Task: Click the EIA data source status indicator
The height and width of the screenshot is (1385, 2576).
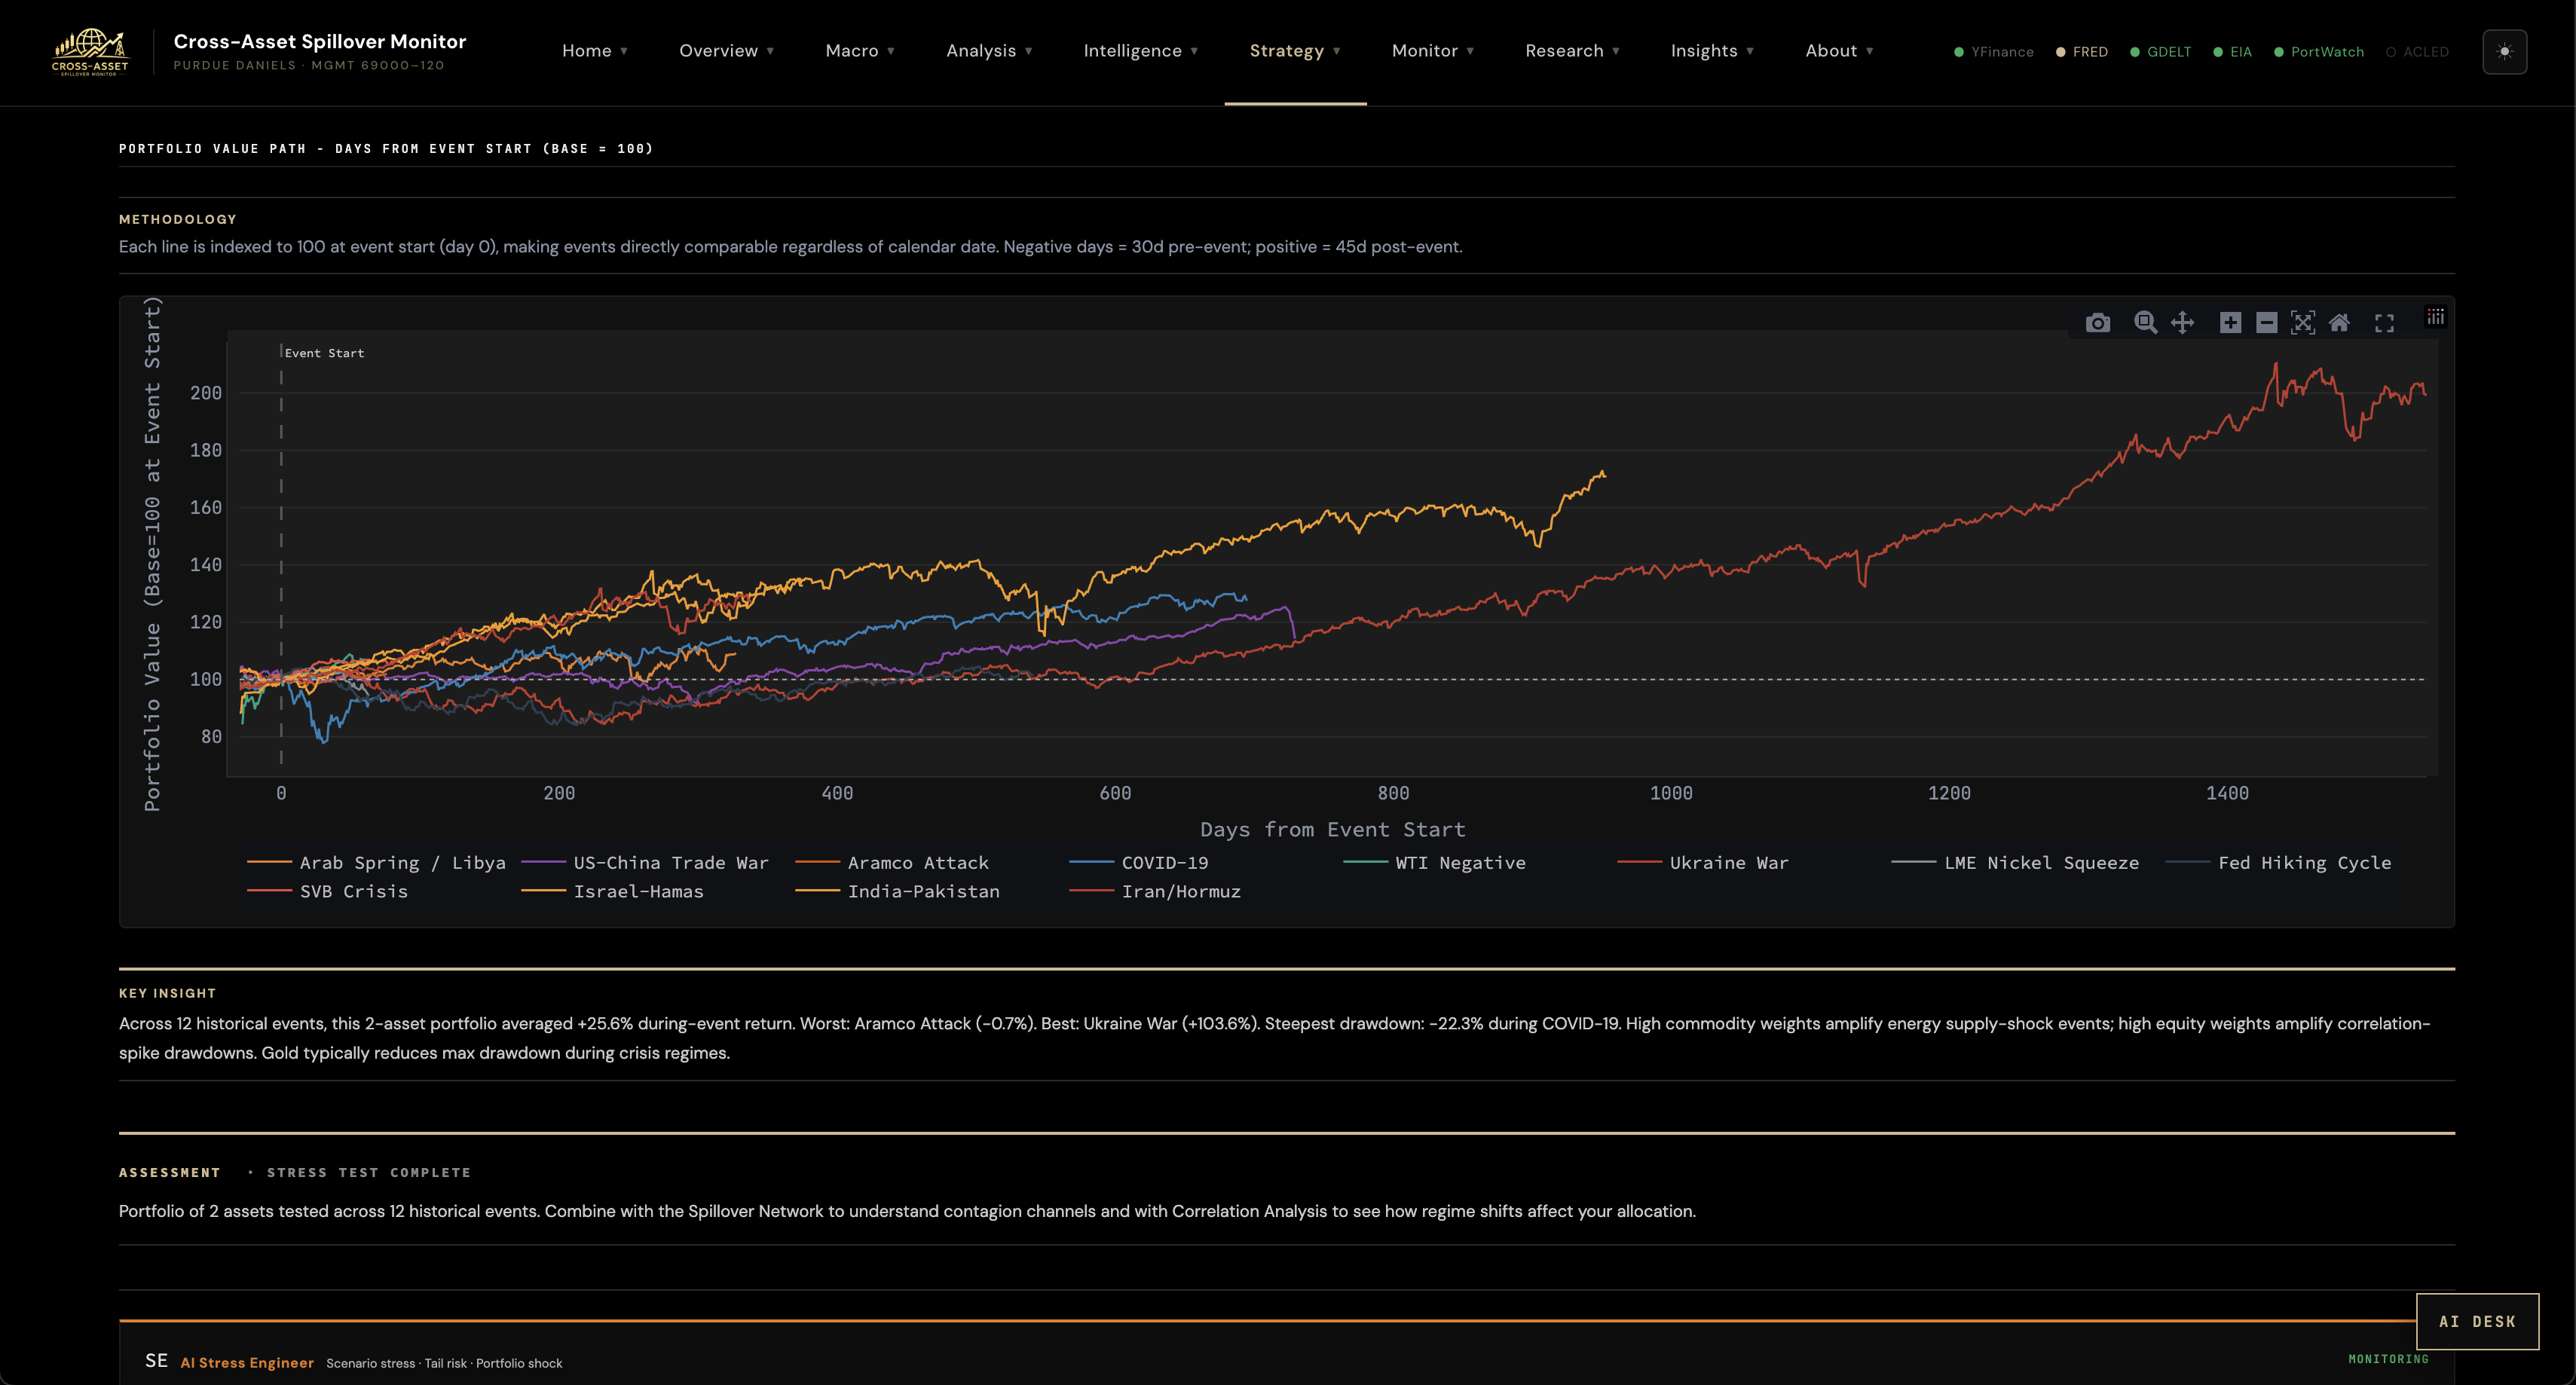Action: tap(2233, 52)
